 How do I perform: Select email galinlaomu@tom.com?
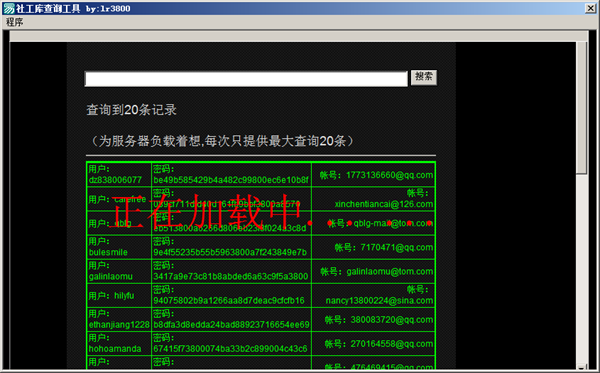pos(390,272)
